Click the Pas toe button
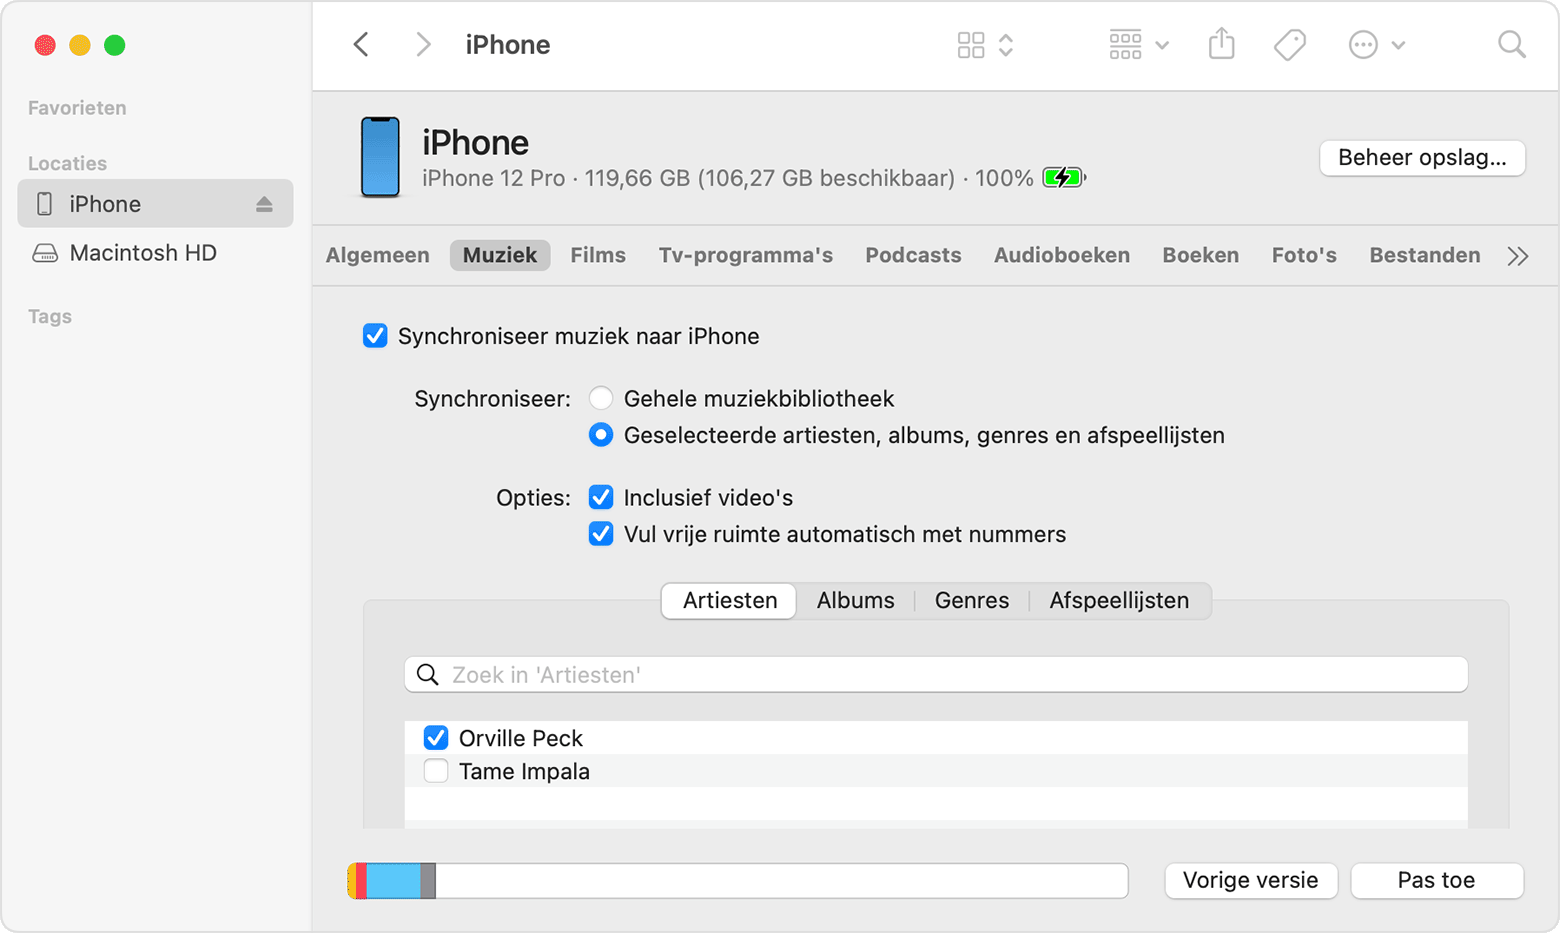Screen dimensions: 1560x934 1437,881
